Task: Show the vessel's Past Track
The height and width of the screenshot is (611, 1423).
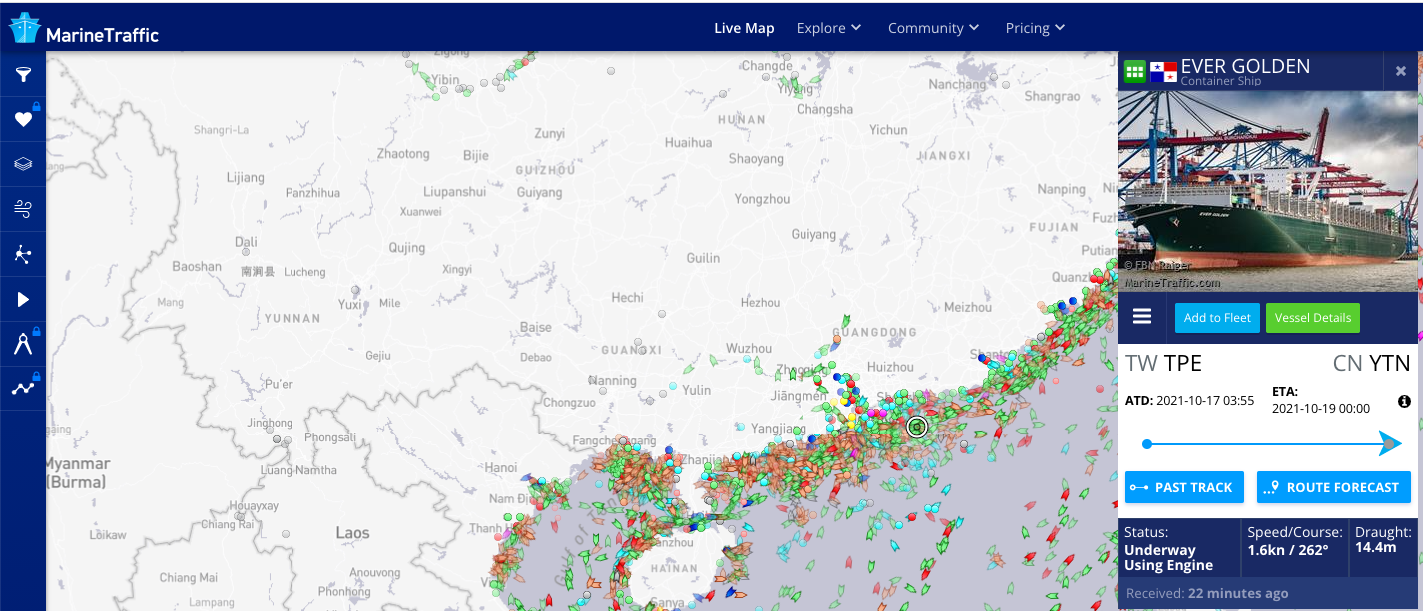Action: [x=1184, y=487]
